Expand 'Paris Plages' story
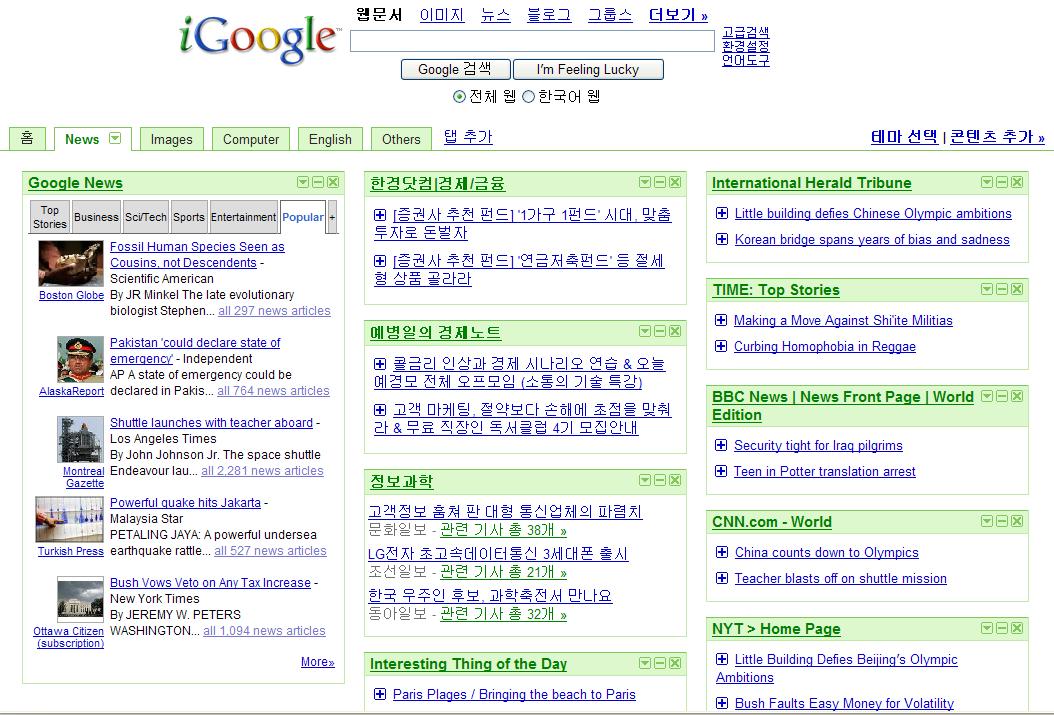 tap(380, 693)
